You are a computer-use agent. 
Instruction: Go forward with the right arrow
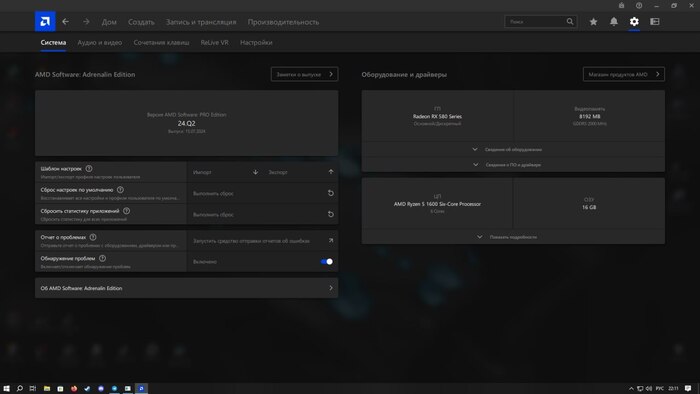(86, 21)
